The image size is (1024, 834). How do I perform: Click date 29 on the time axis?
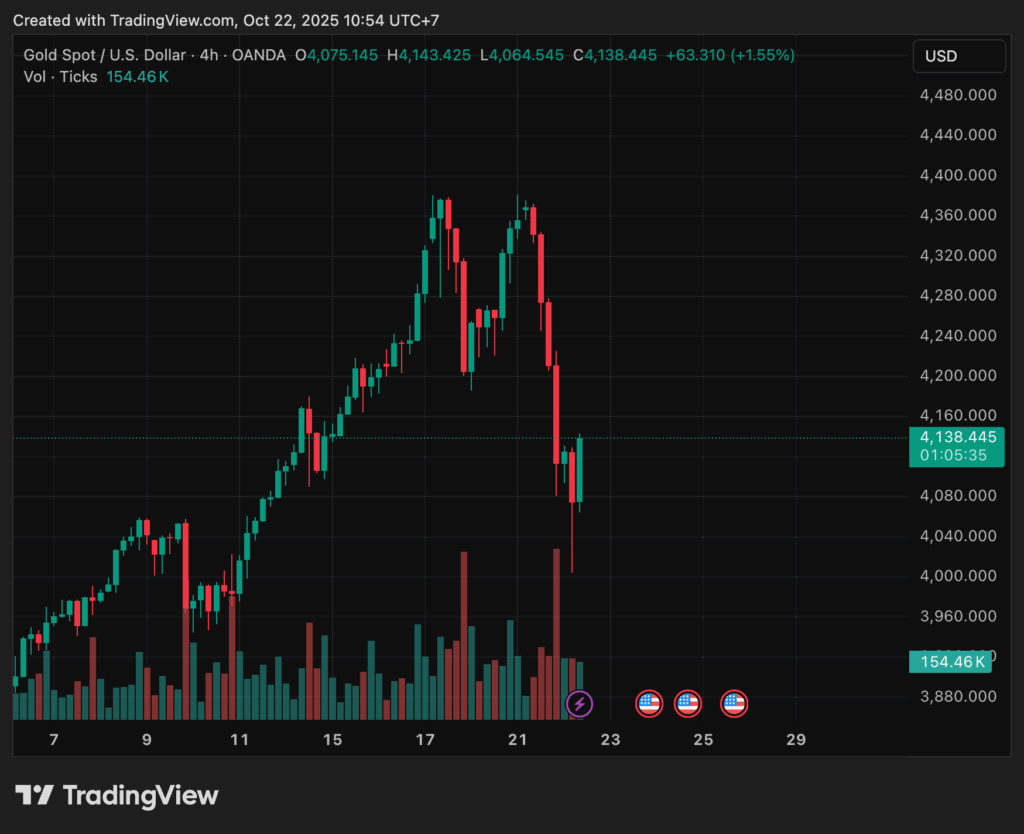click(796, 740)
